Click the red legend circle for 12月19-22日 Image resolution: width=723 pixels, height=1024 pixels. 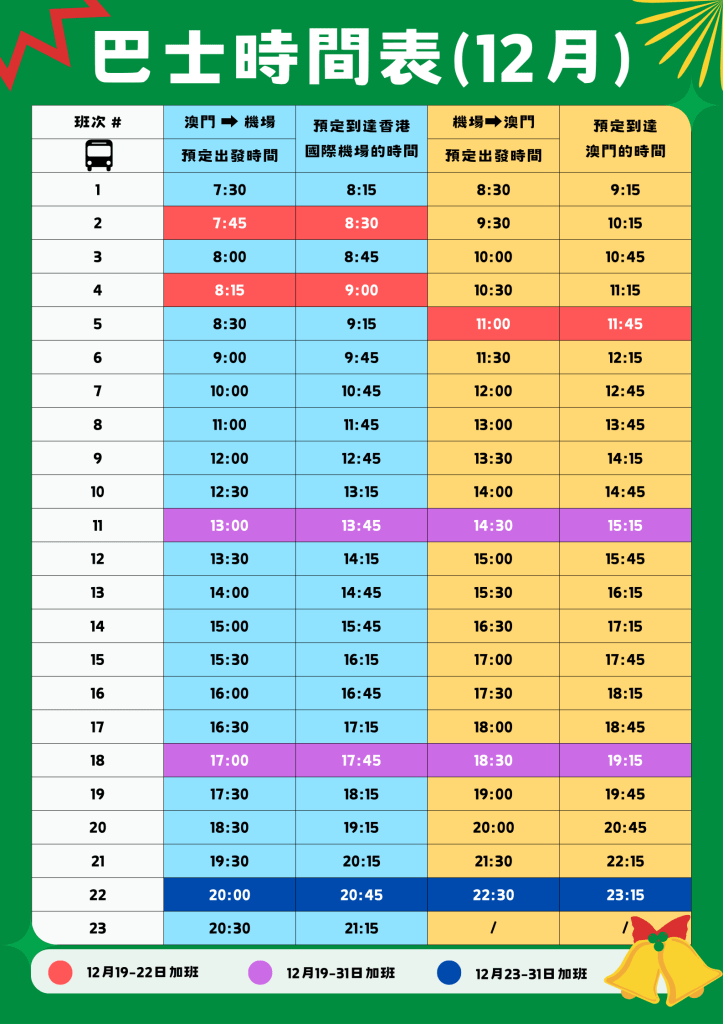61,972
